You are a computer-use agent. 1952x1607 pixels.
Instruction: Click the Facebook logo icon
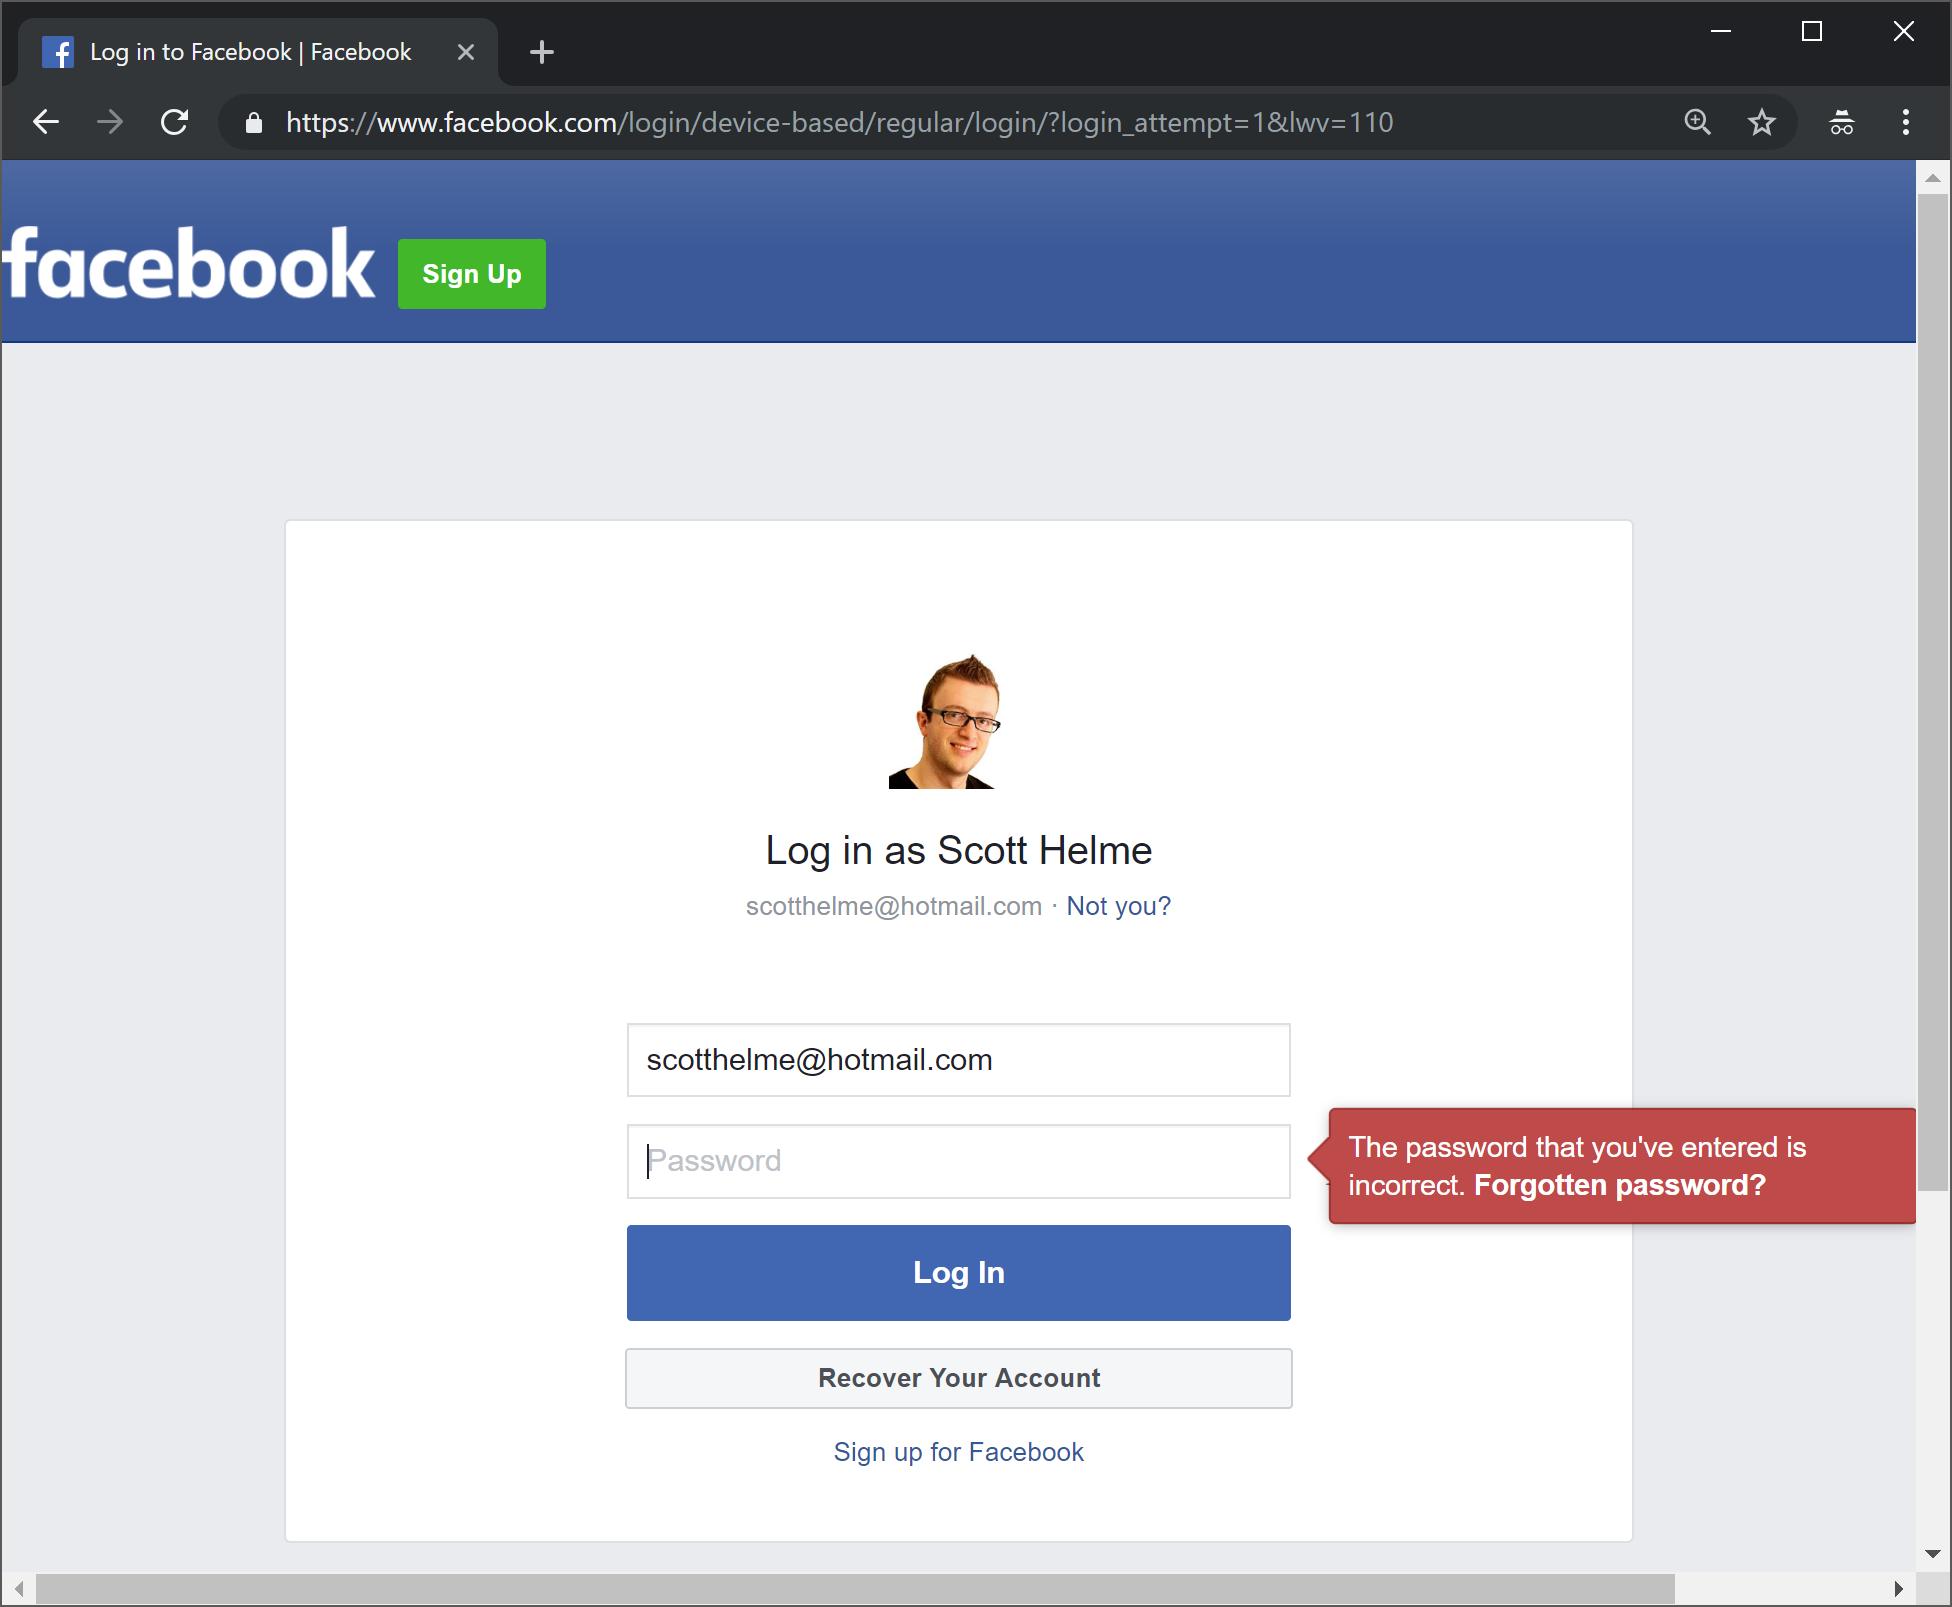click(58, 50)
